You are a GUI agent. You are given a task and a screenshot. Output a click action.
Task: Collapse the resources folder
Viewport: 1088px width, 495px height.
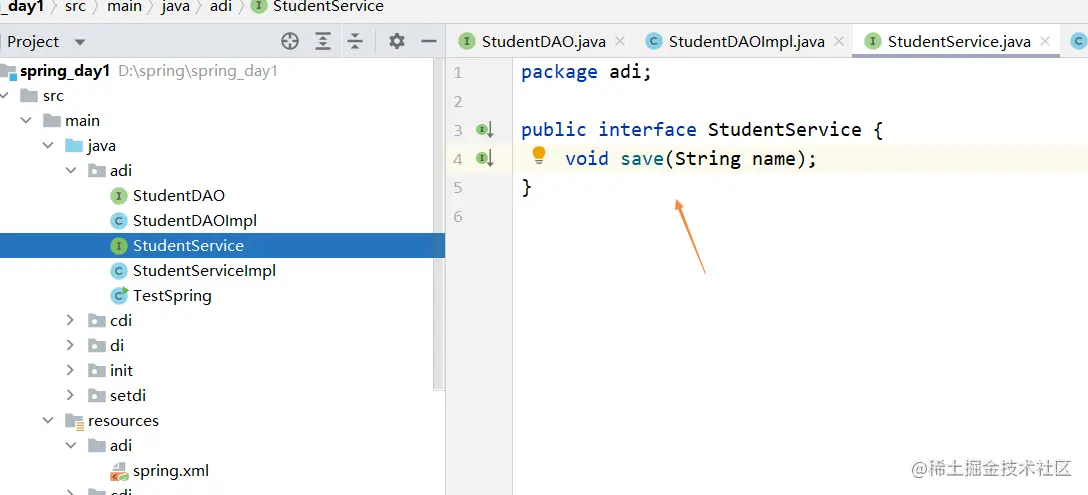coord(49,421)
